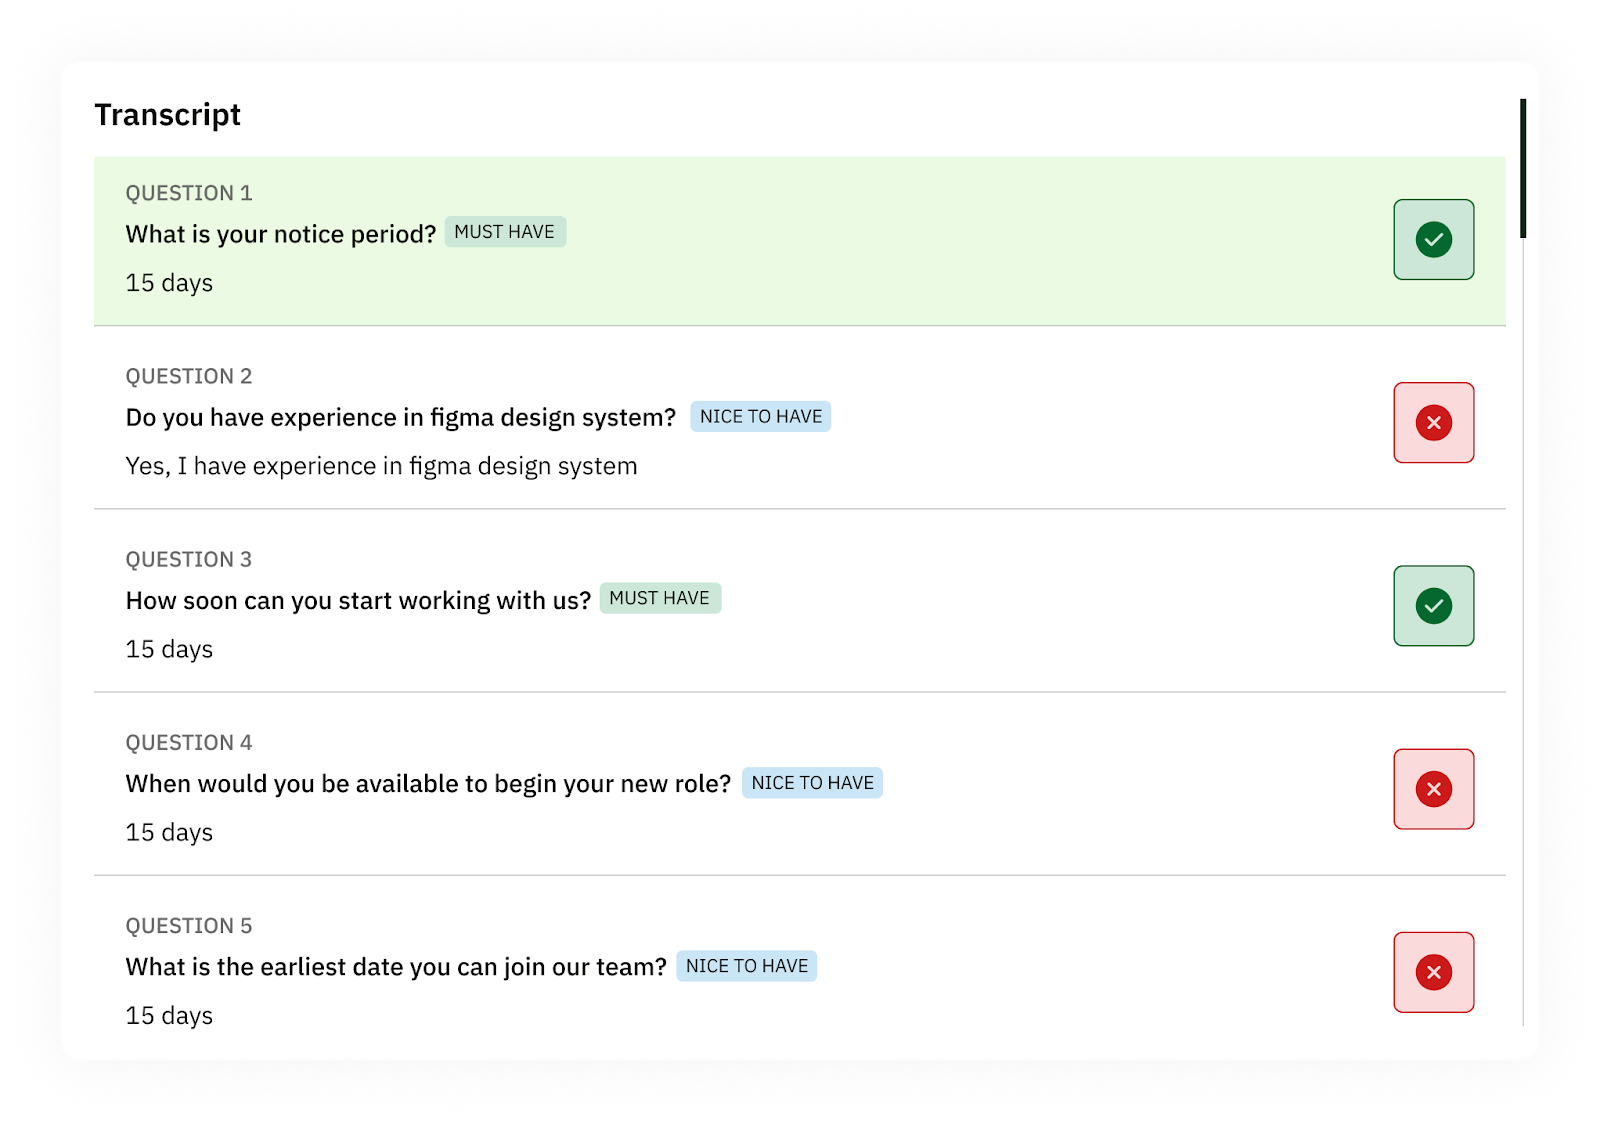Click the MUST HAVE tag on notice period question
The width and height of the screenshot is (1600, 1121).
505,232
